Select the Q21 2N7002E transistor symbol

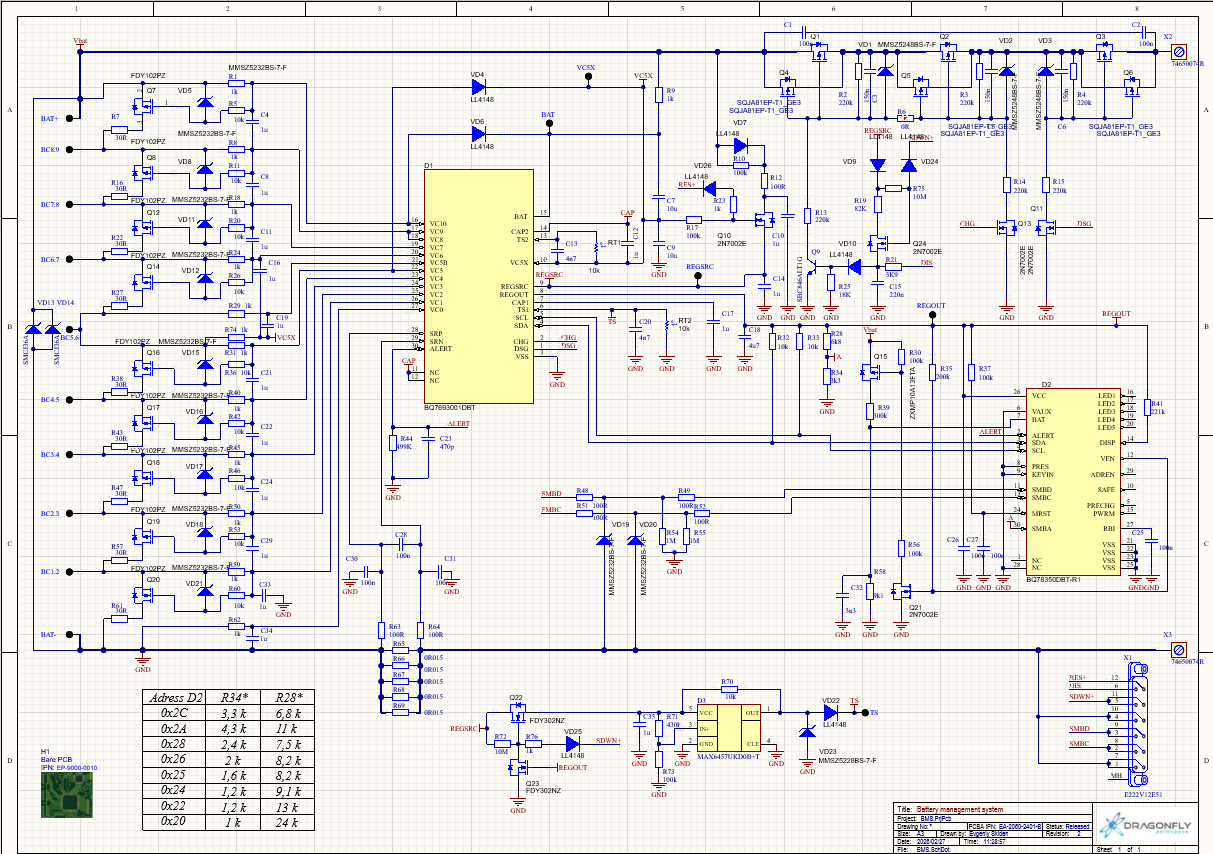pyautogui.click(x=901, y=592)
